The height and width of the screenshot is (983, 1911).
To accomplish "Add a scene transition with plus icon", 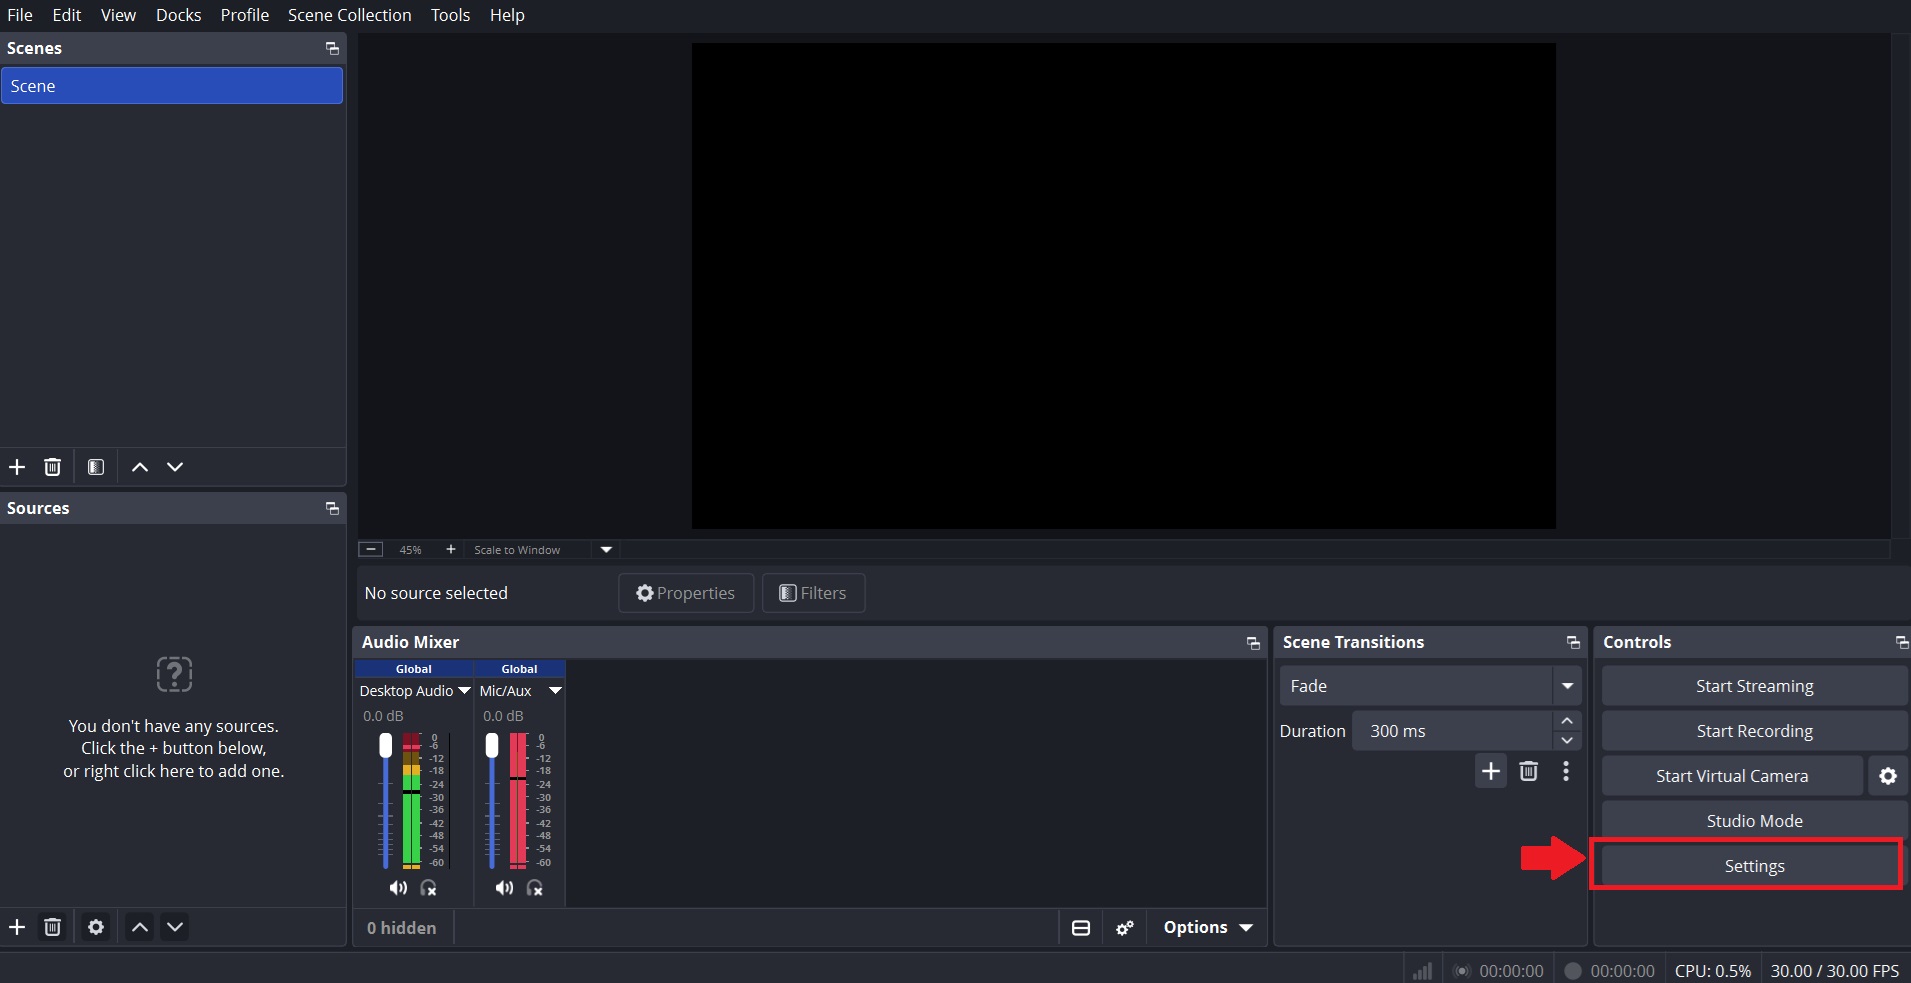I will click(1491, 771).
